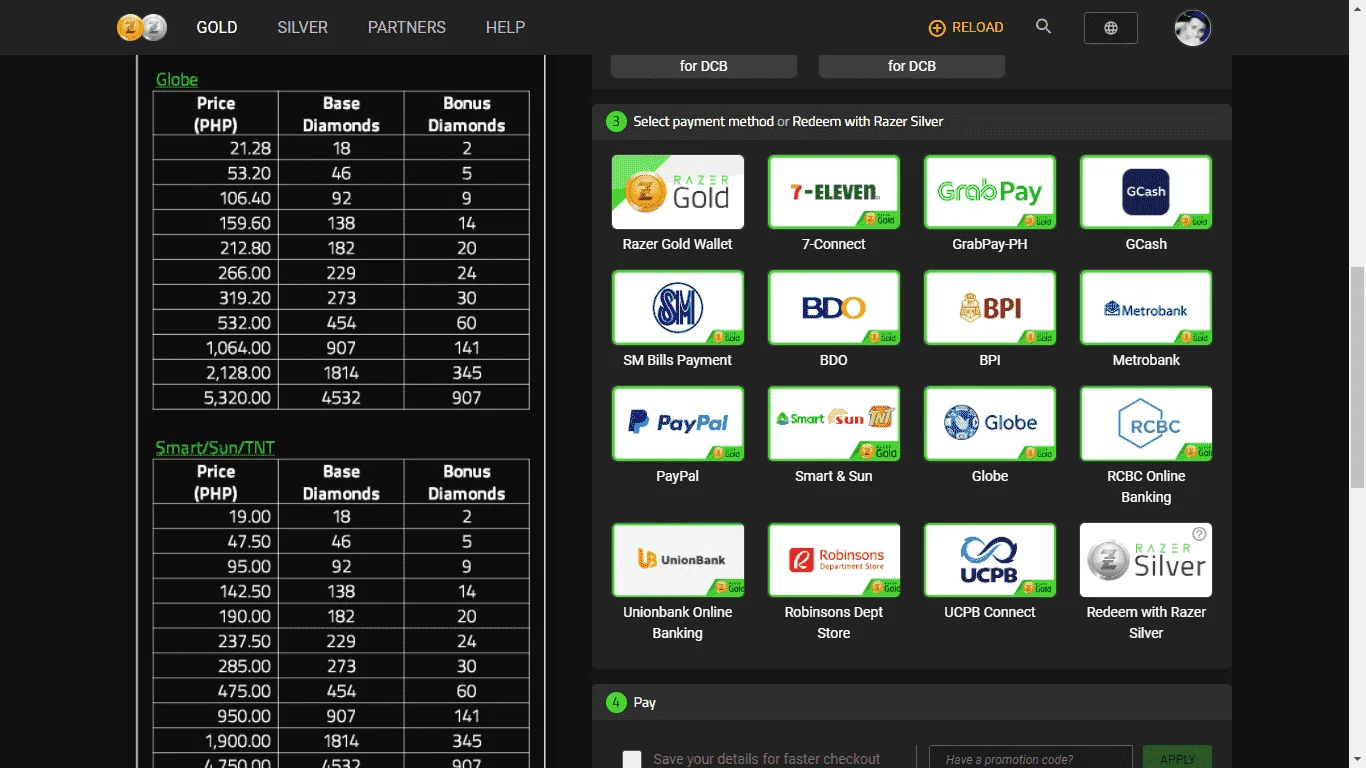Select UCPB Connect payment method

point(990,560)
